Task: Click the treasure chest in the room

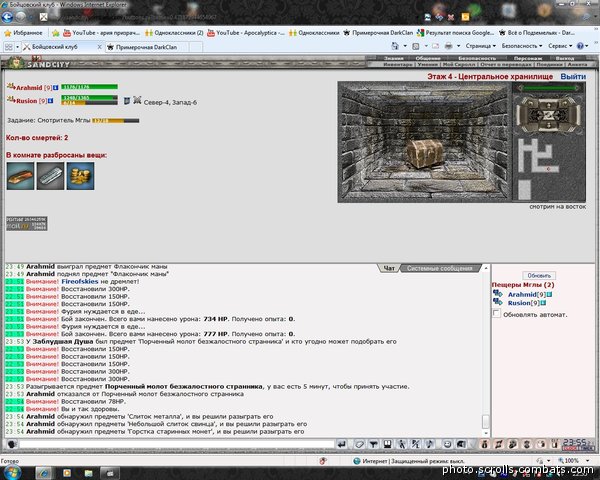Action: (424, 154)
